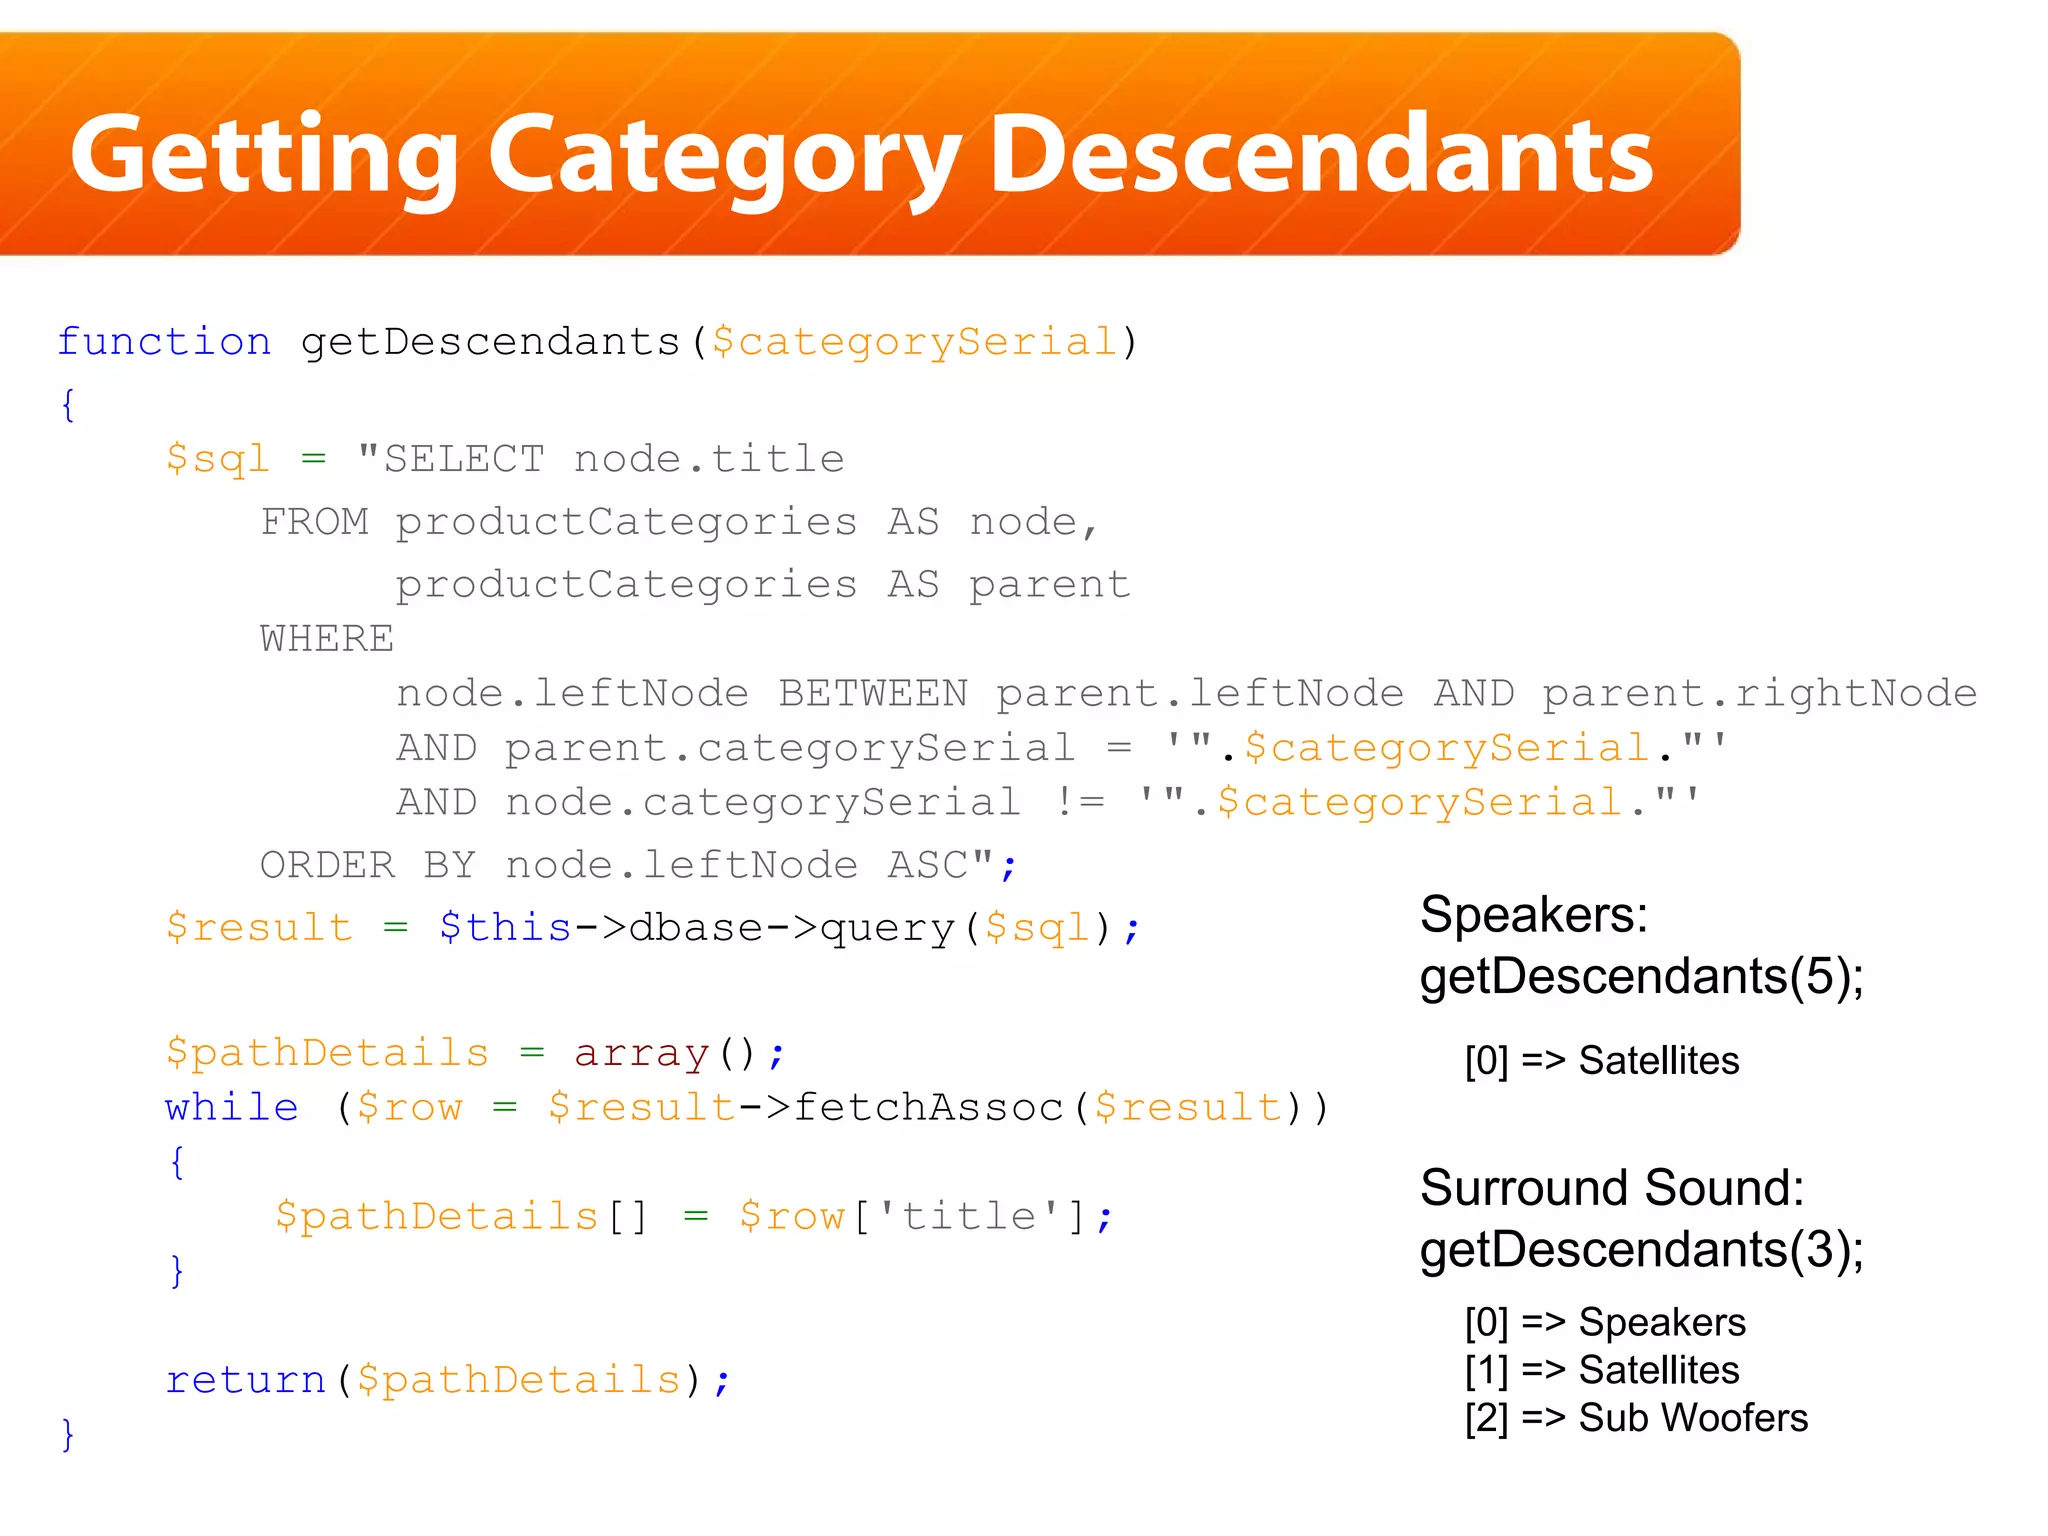Click the 'AND parent.categorySerial =' line

click(1061, 748)
